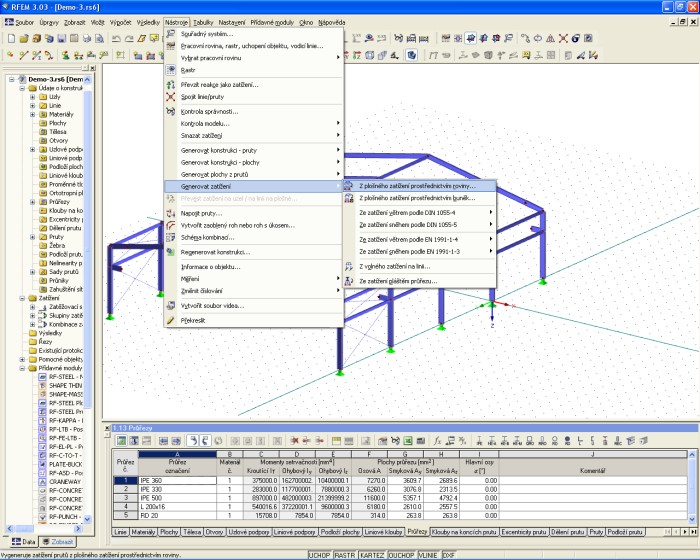Viewport: 700px width, 560px height.
Task: Click the Print icon in toolbar
Action: coord(87,38)
